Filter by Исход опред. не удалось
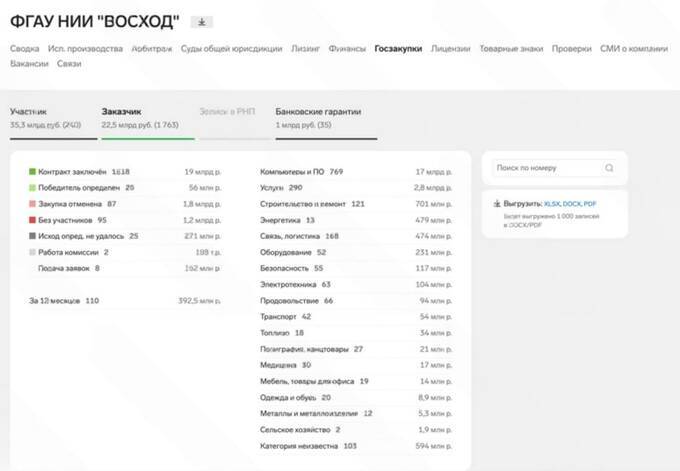 point(125,236)
